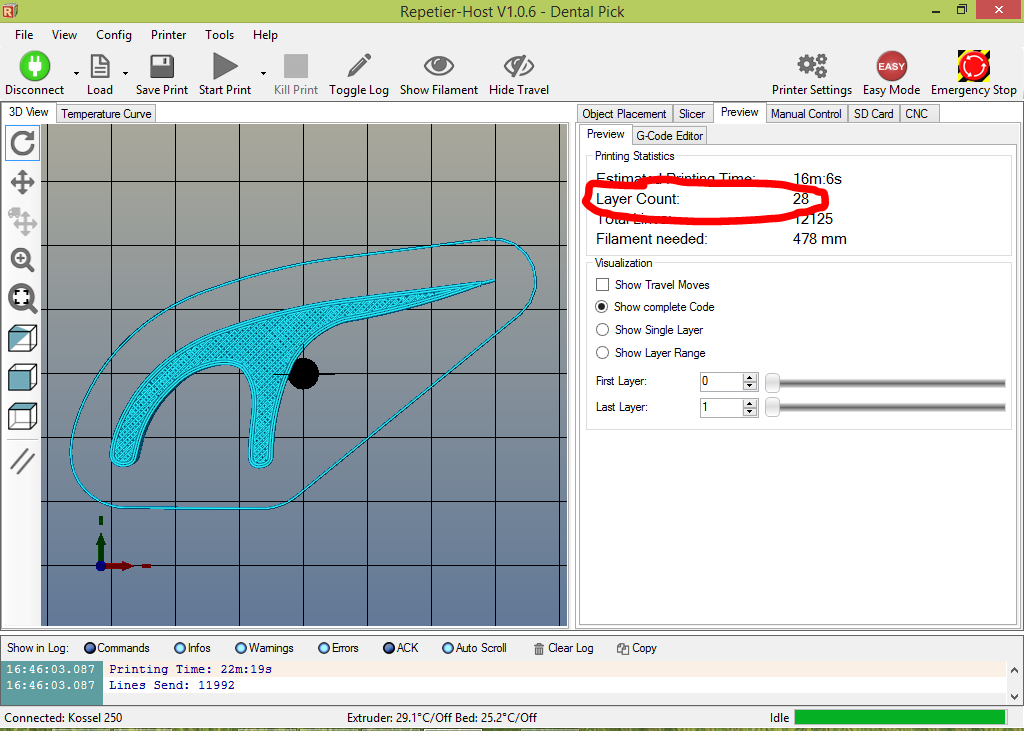
Task: Open Printer Settings gears icon
Action: [812, 66]
